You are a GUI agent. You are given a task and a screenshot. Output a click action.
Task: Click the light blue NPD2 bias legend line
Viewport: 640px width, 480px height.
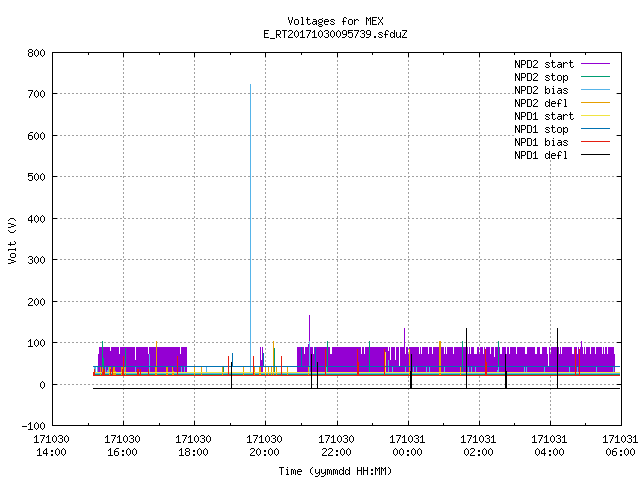click(x=595, y=89)
